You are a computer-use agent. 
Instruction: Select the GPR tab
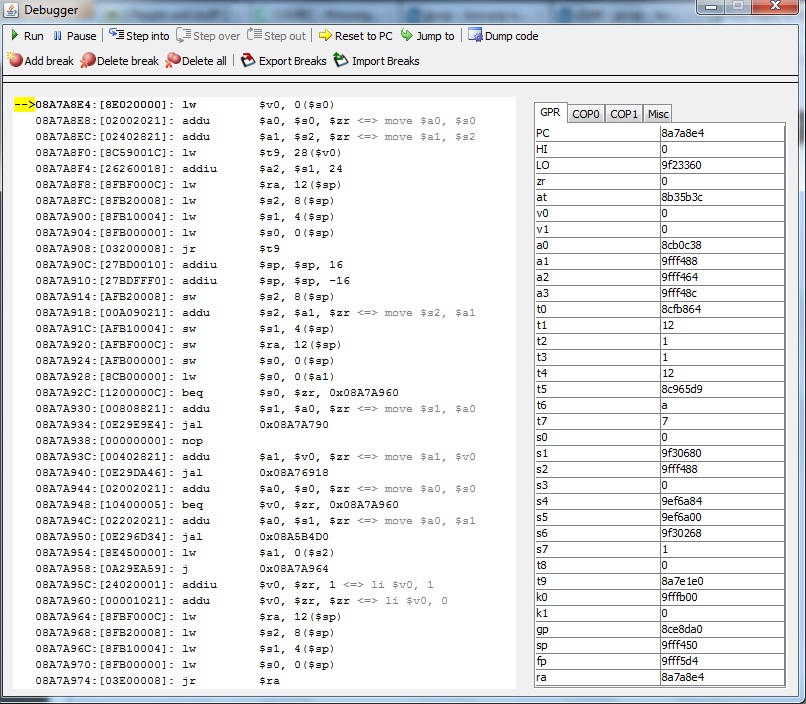click(x=550, y=113)
